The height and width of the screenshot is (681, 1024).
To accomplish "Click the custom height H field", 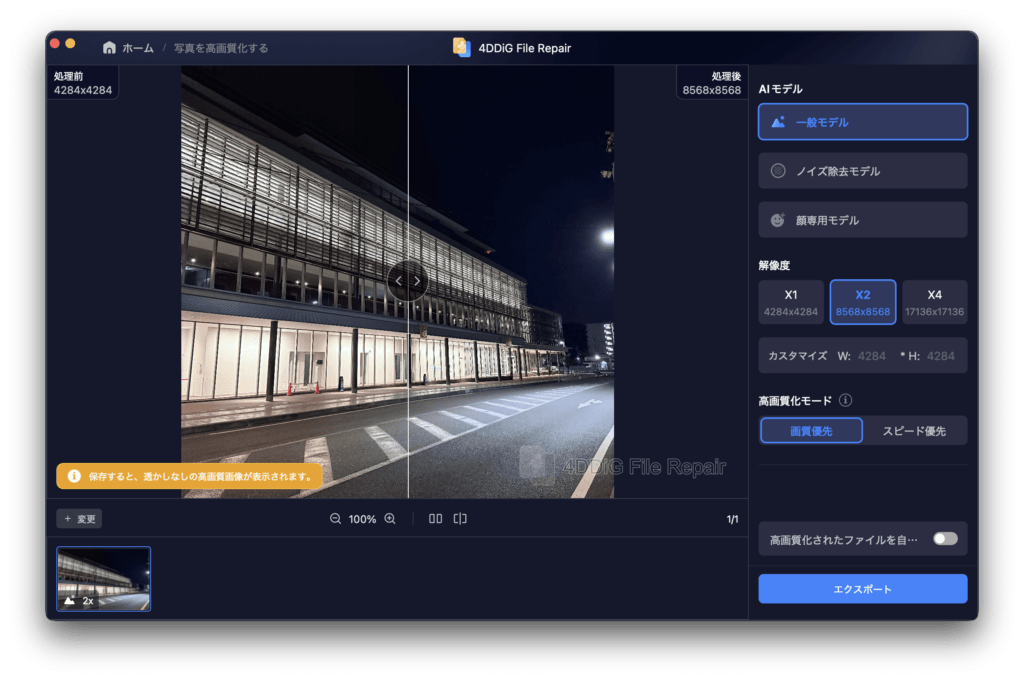I will pyautogui.click(x=940, y=356).
